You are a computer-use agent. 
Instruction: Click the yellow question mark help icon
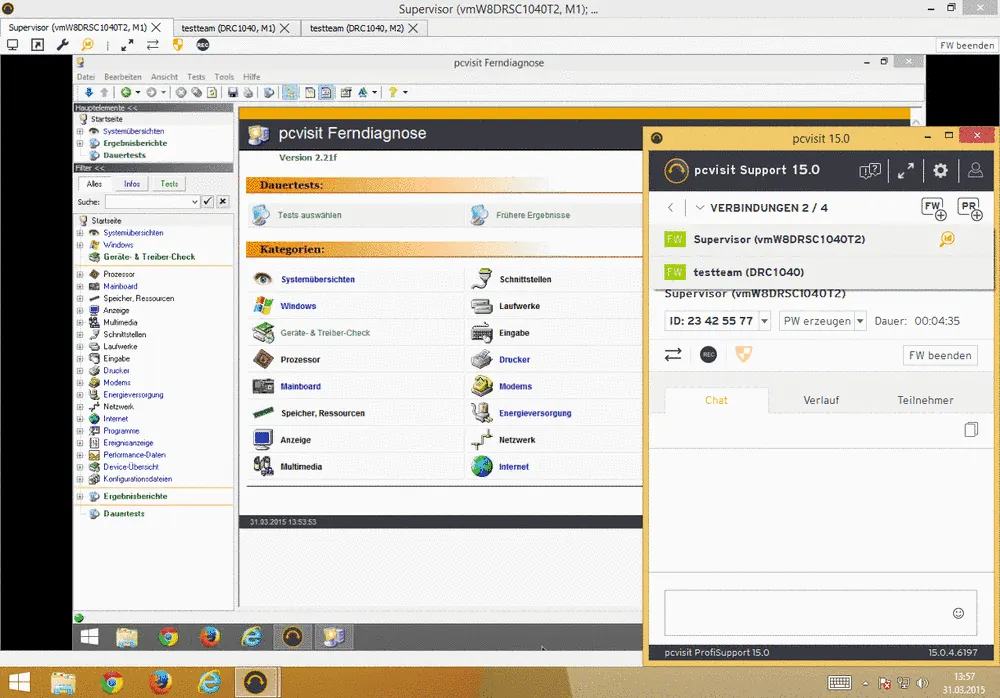pos(393,93)
